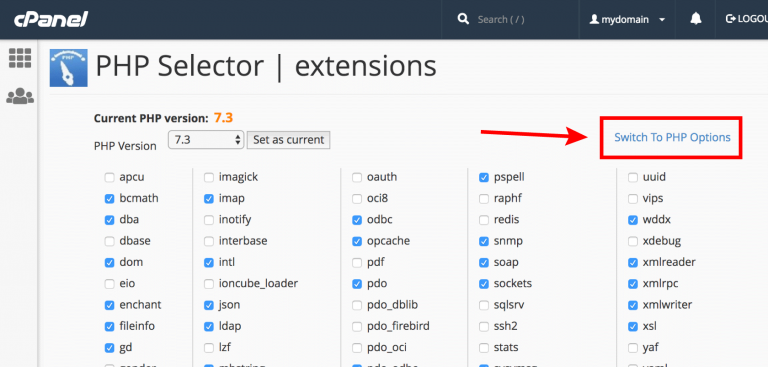
Task: Enable the ssh2 extension checkbox
Action: click(x=484, y=326)
